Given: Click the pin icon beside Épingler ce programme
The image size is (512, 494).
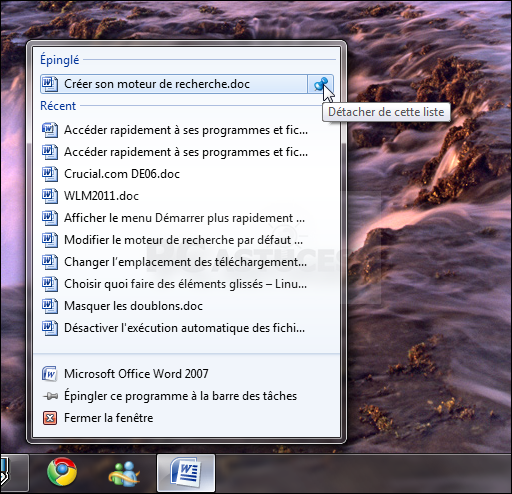Looking at the screenshot, I should (50, 396).
